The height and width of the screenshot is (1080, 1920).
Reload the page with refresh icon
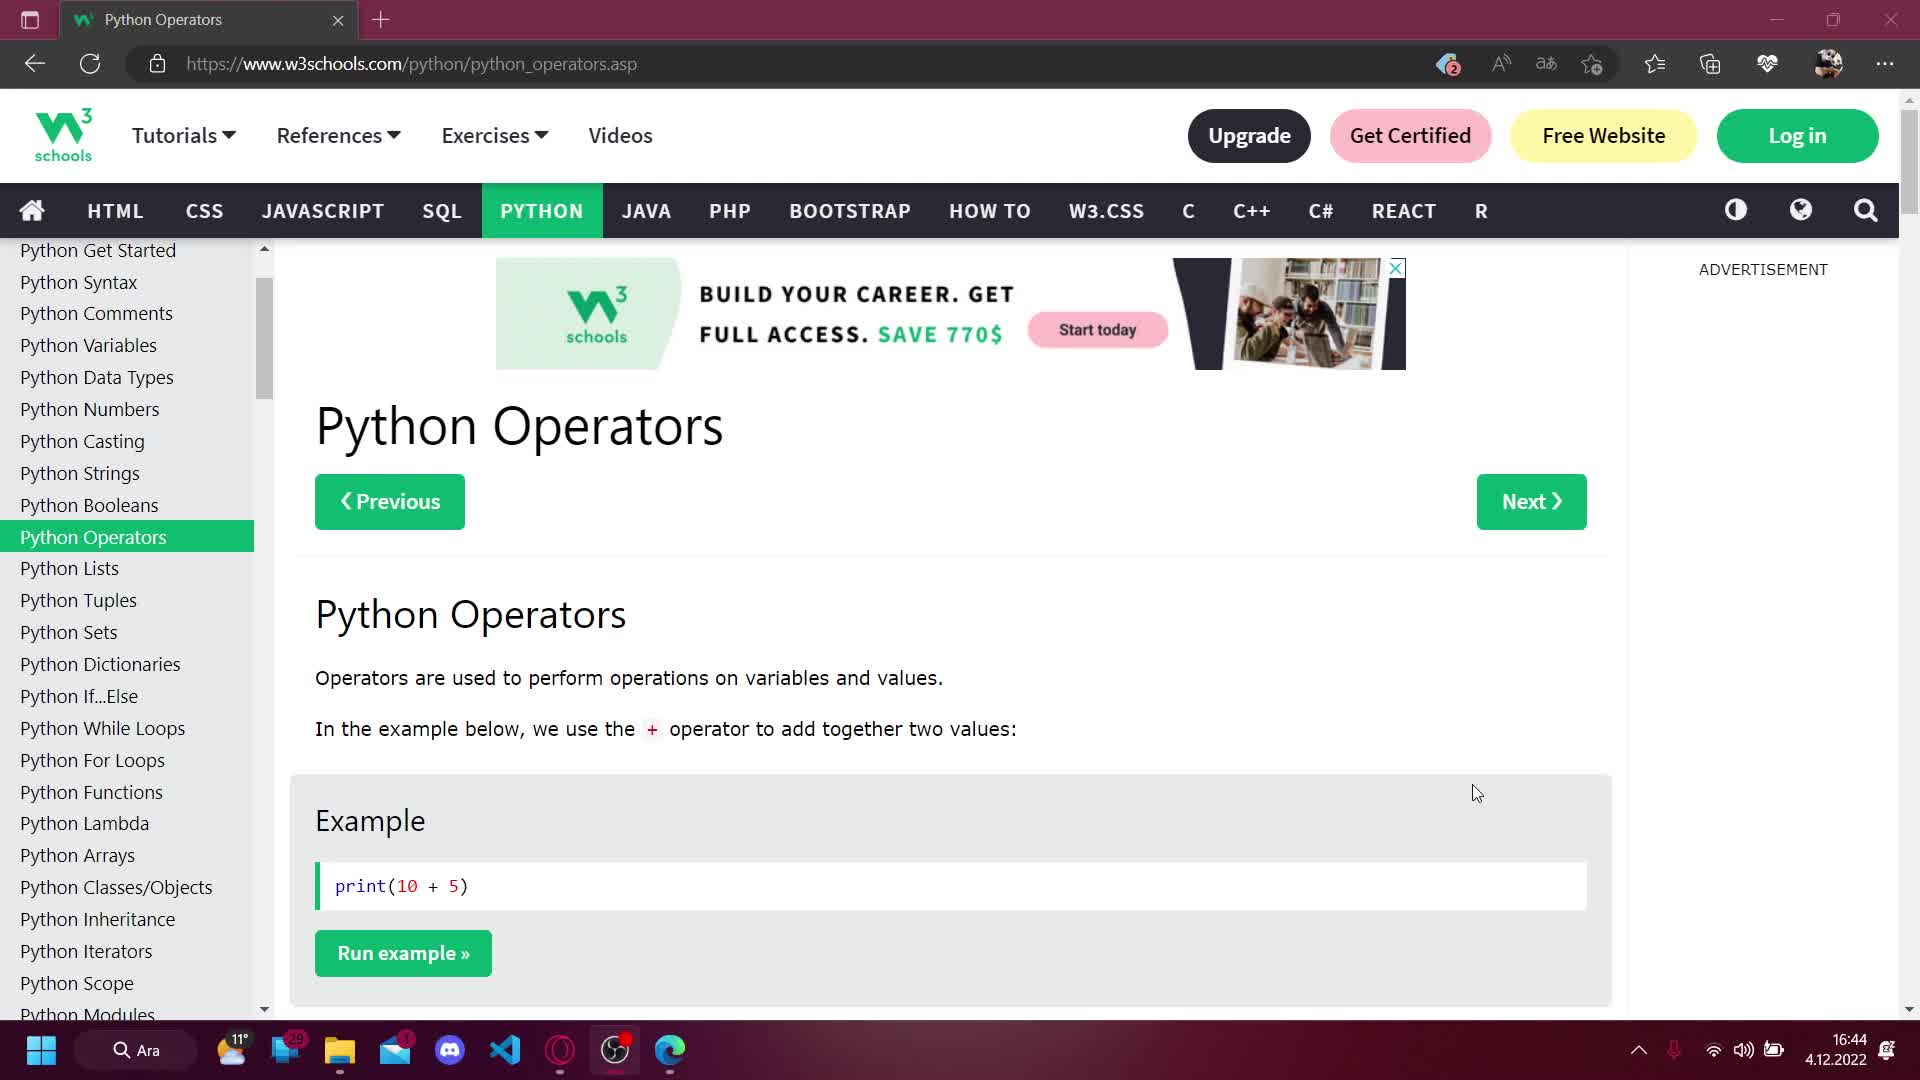pos(90,64)
